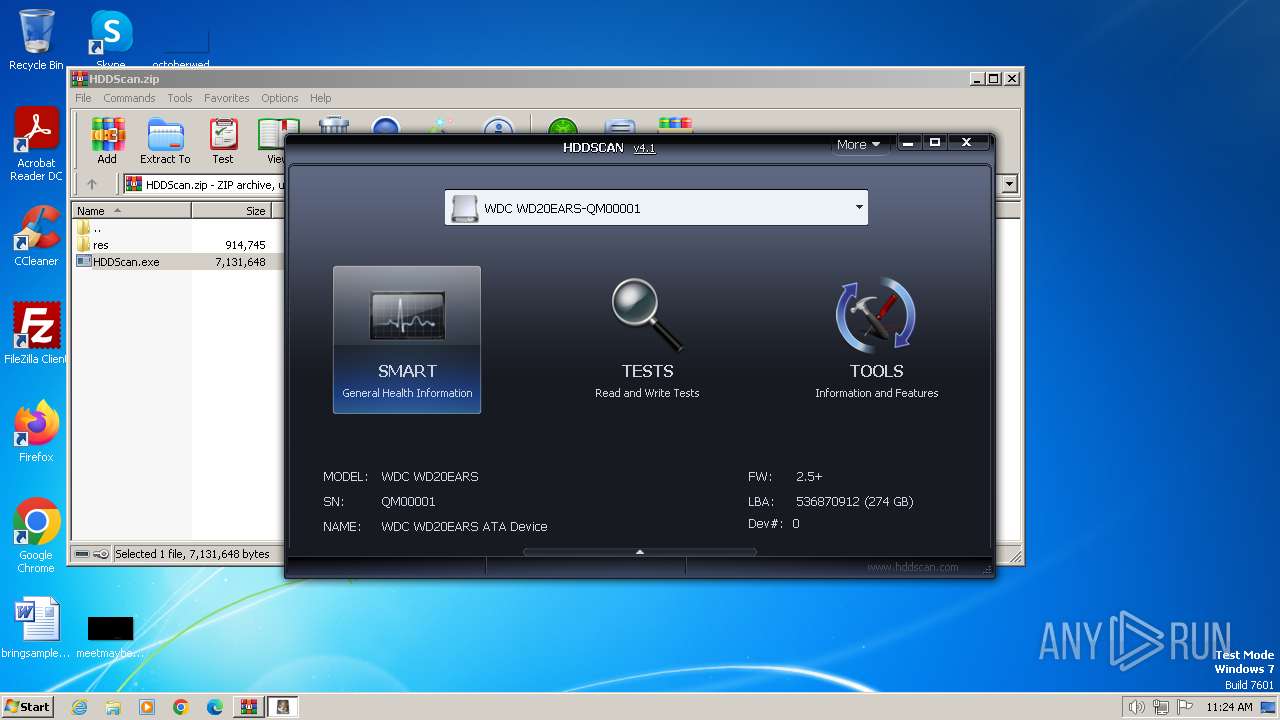Open the Recycle Bin desktop icon
This screenshot has width=1280, height=720.
[36, 40]
